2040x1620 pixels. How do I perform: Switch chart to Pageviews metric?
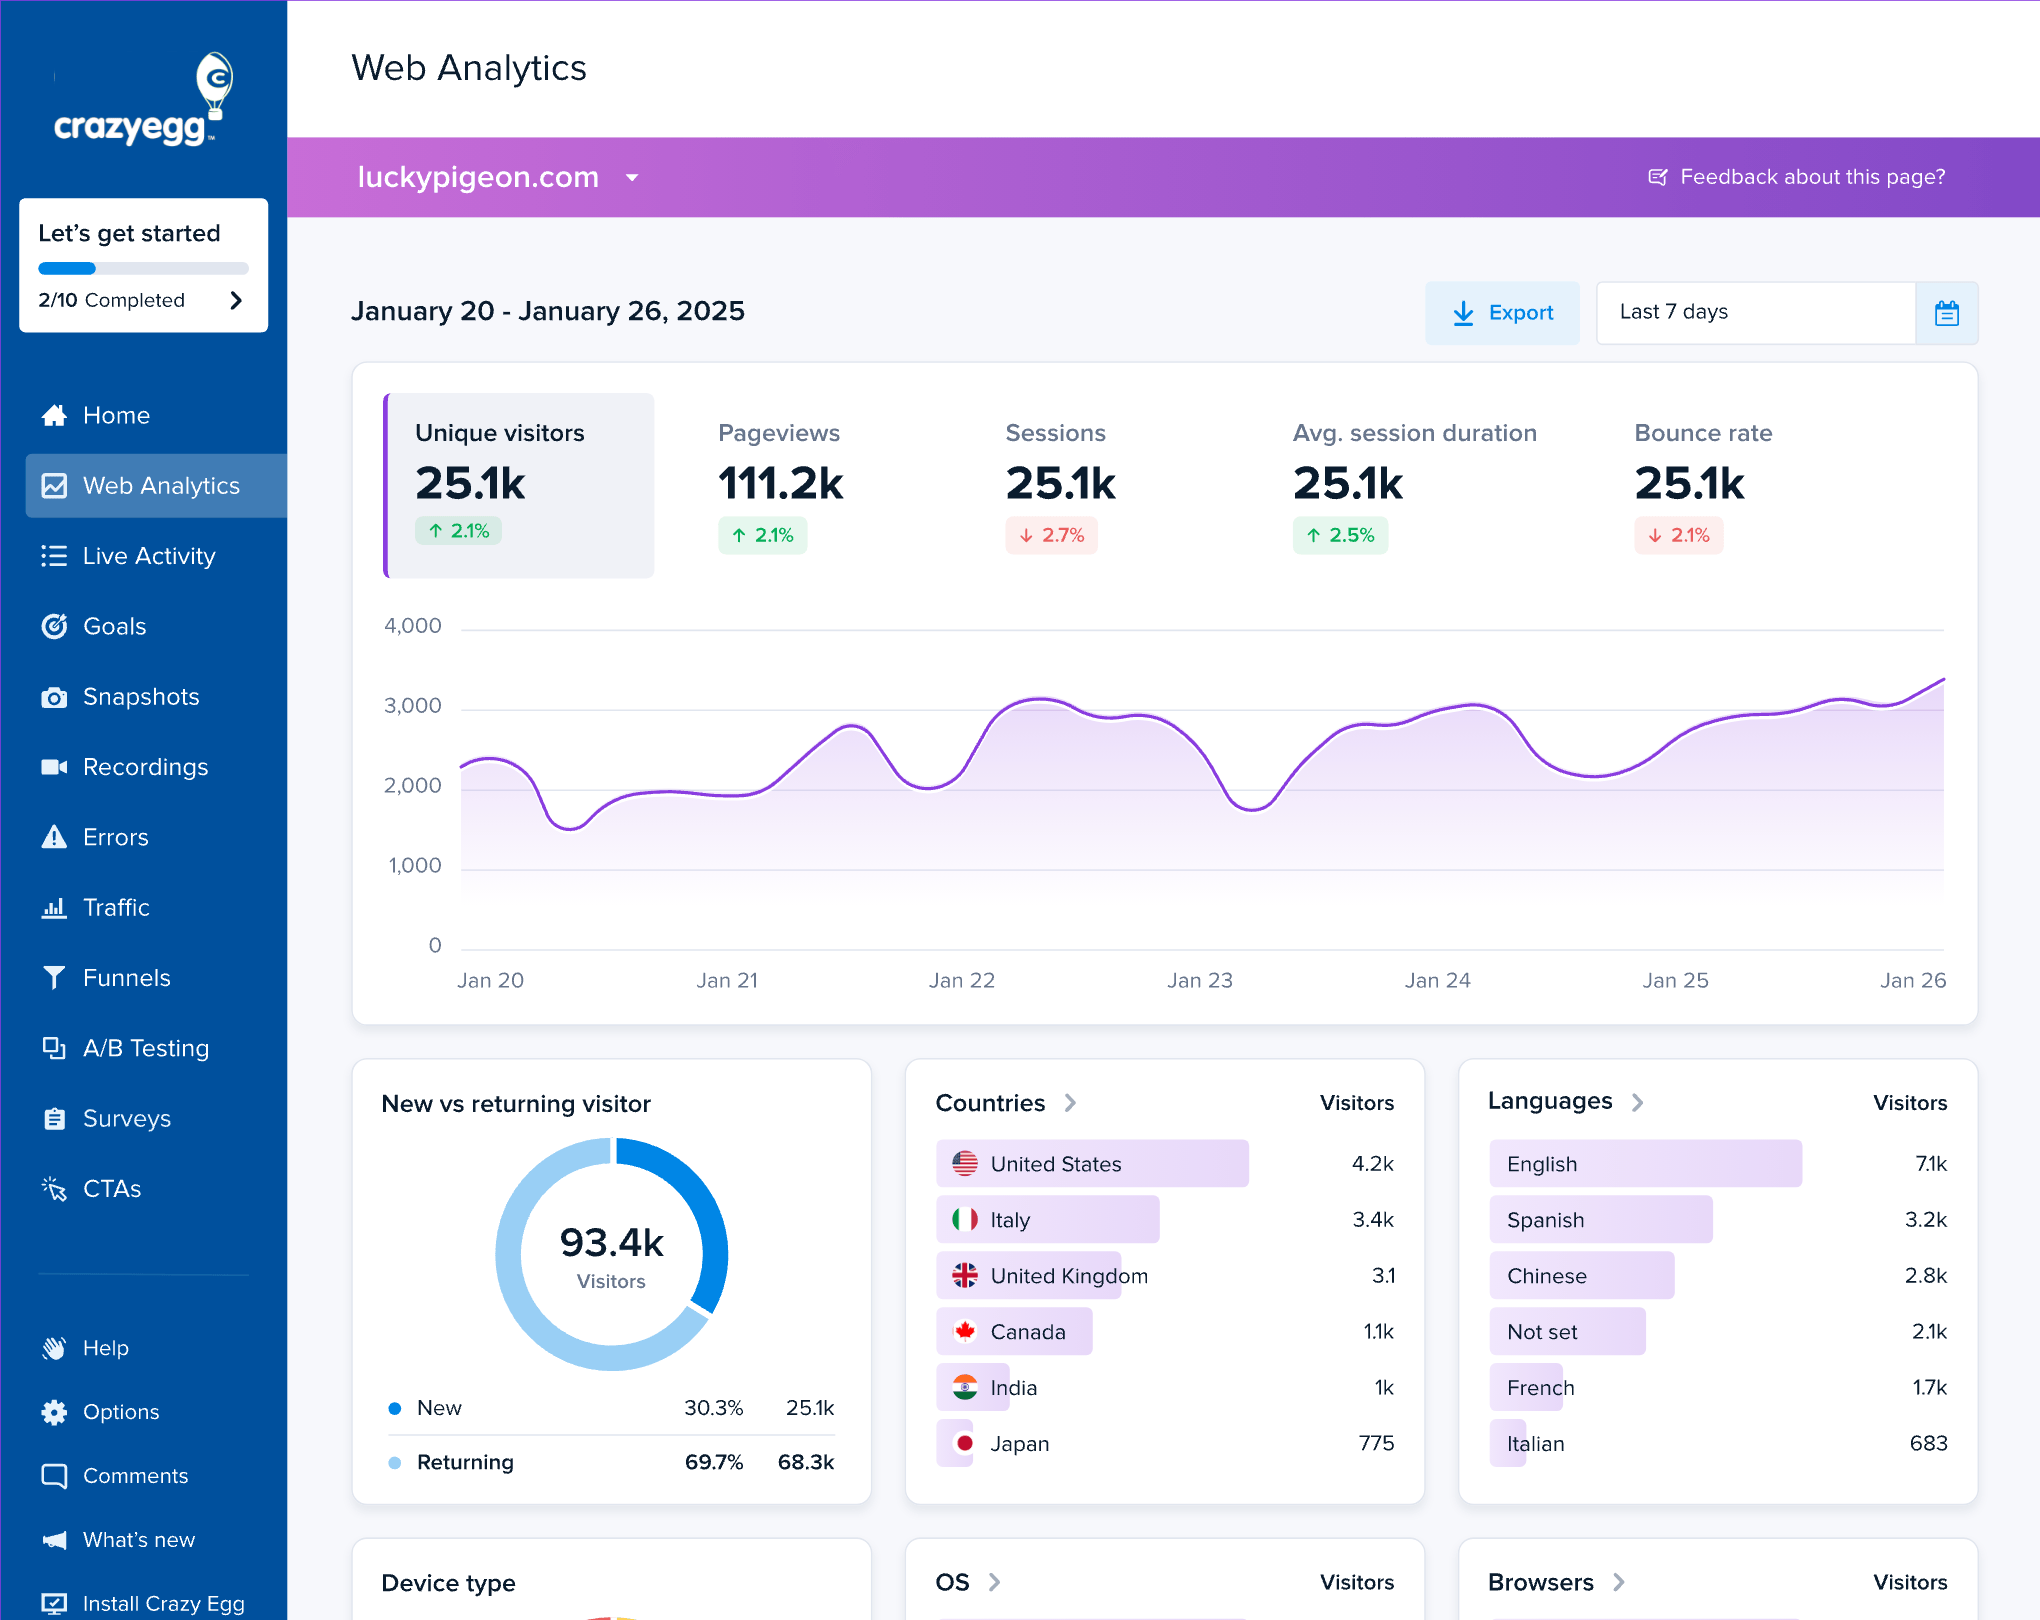780,485
